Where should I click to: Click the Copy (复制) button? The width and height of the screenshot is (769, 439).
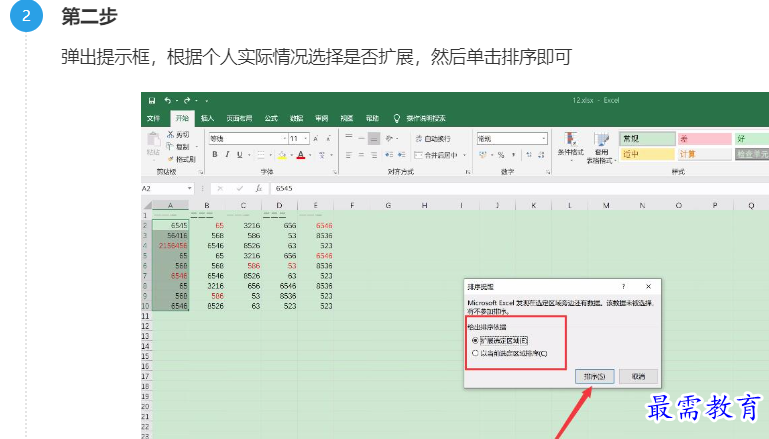tap(179, 147)
